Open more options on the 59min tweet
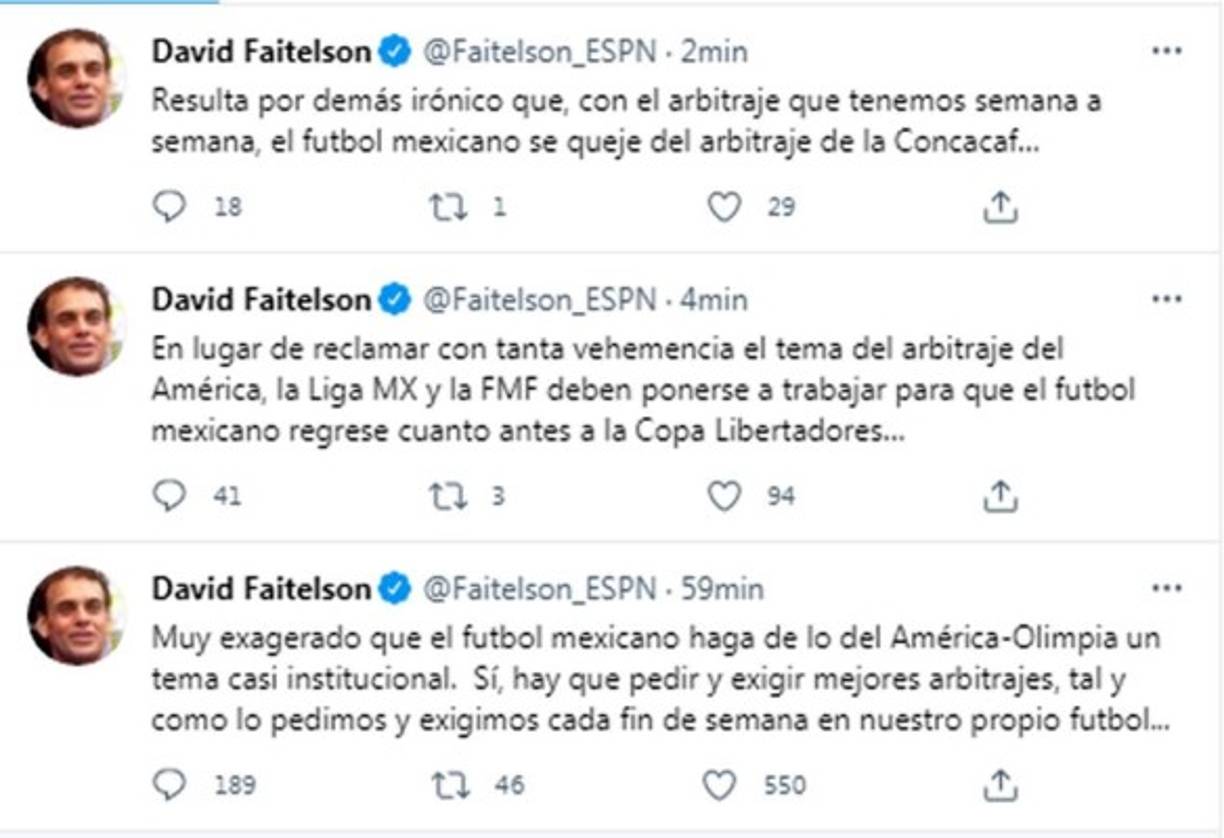The height and width of the screenshot is (838, 1224). (x=1166, y=589)
